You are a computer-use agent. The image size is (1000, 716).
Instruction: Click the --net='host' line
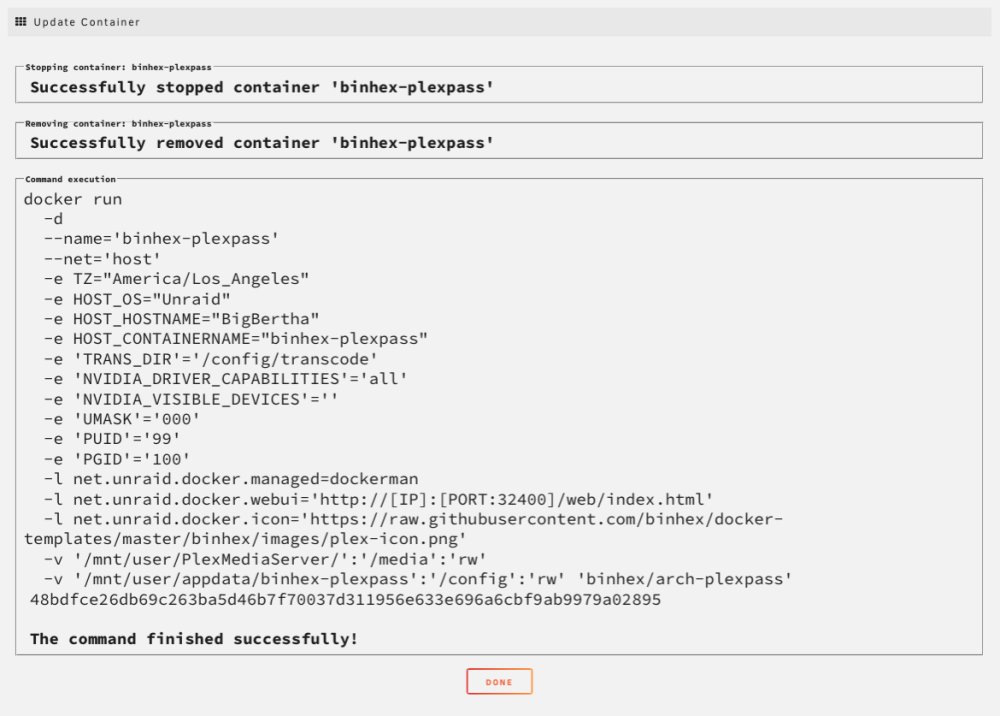click(x=102, y=259)
